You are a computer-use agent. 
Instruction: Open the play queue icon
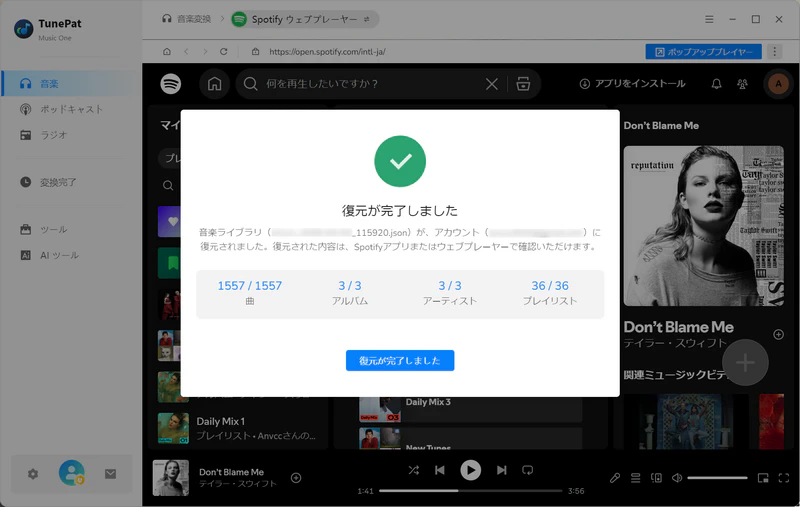pos(635,478)
